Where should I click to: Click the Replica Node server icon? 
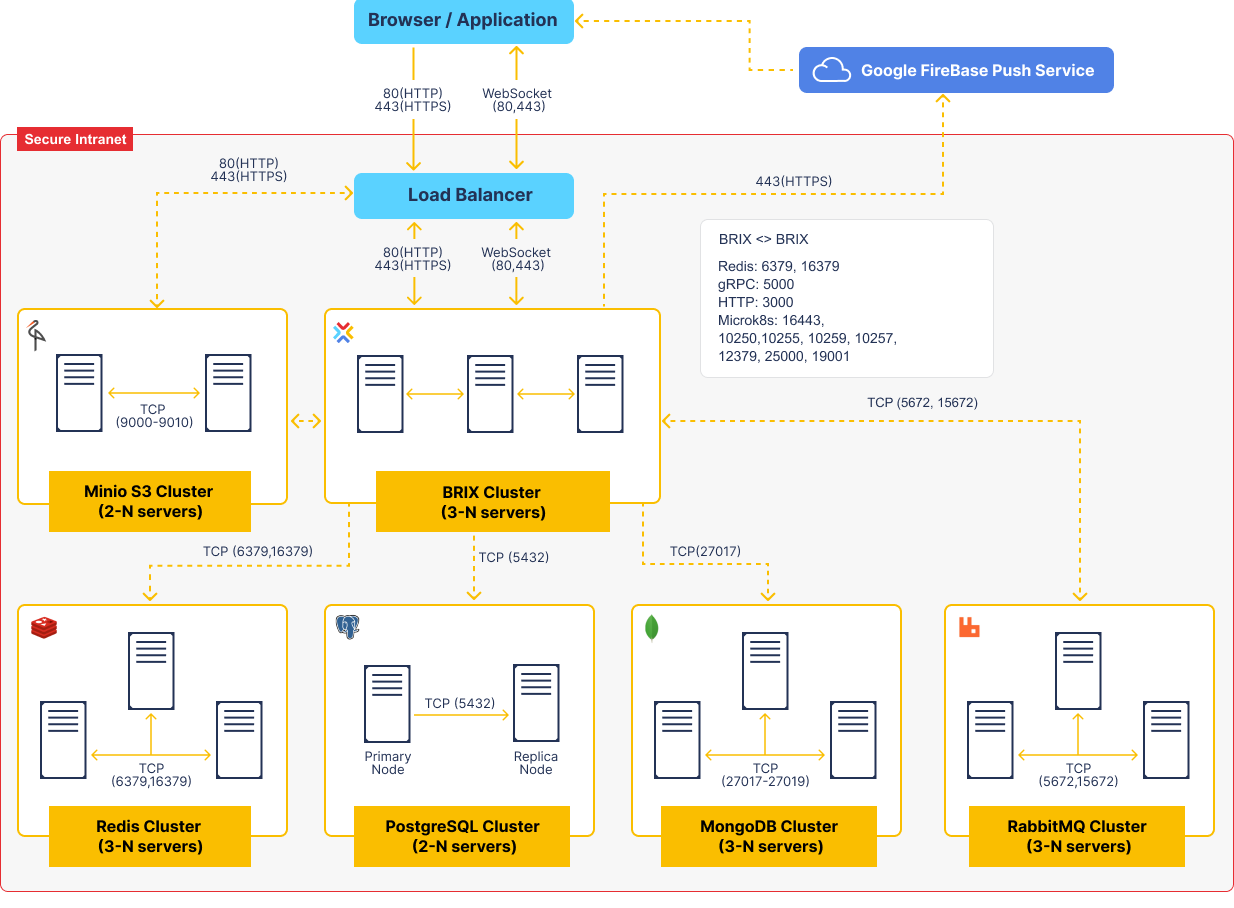pyautogui.click(x=536, y=703)
